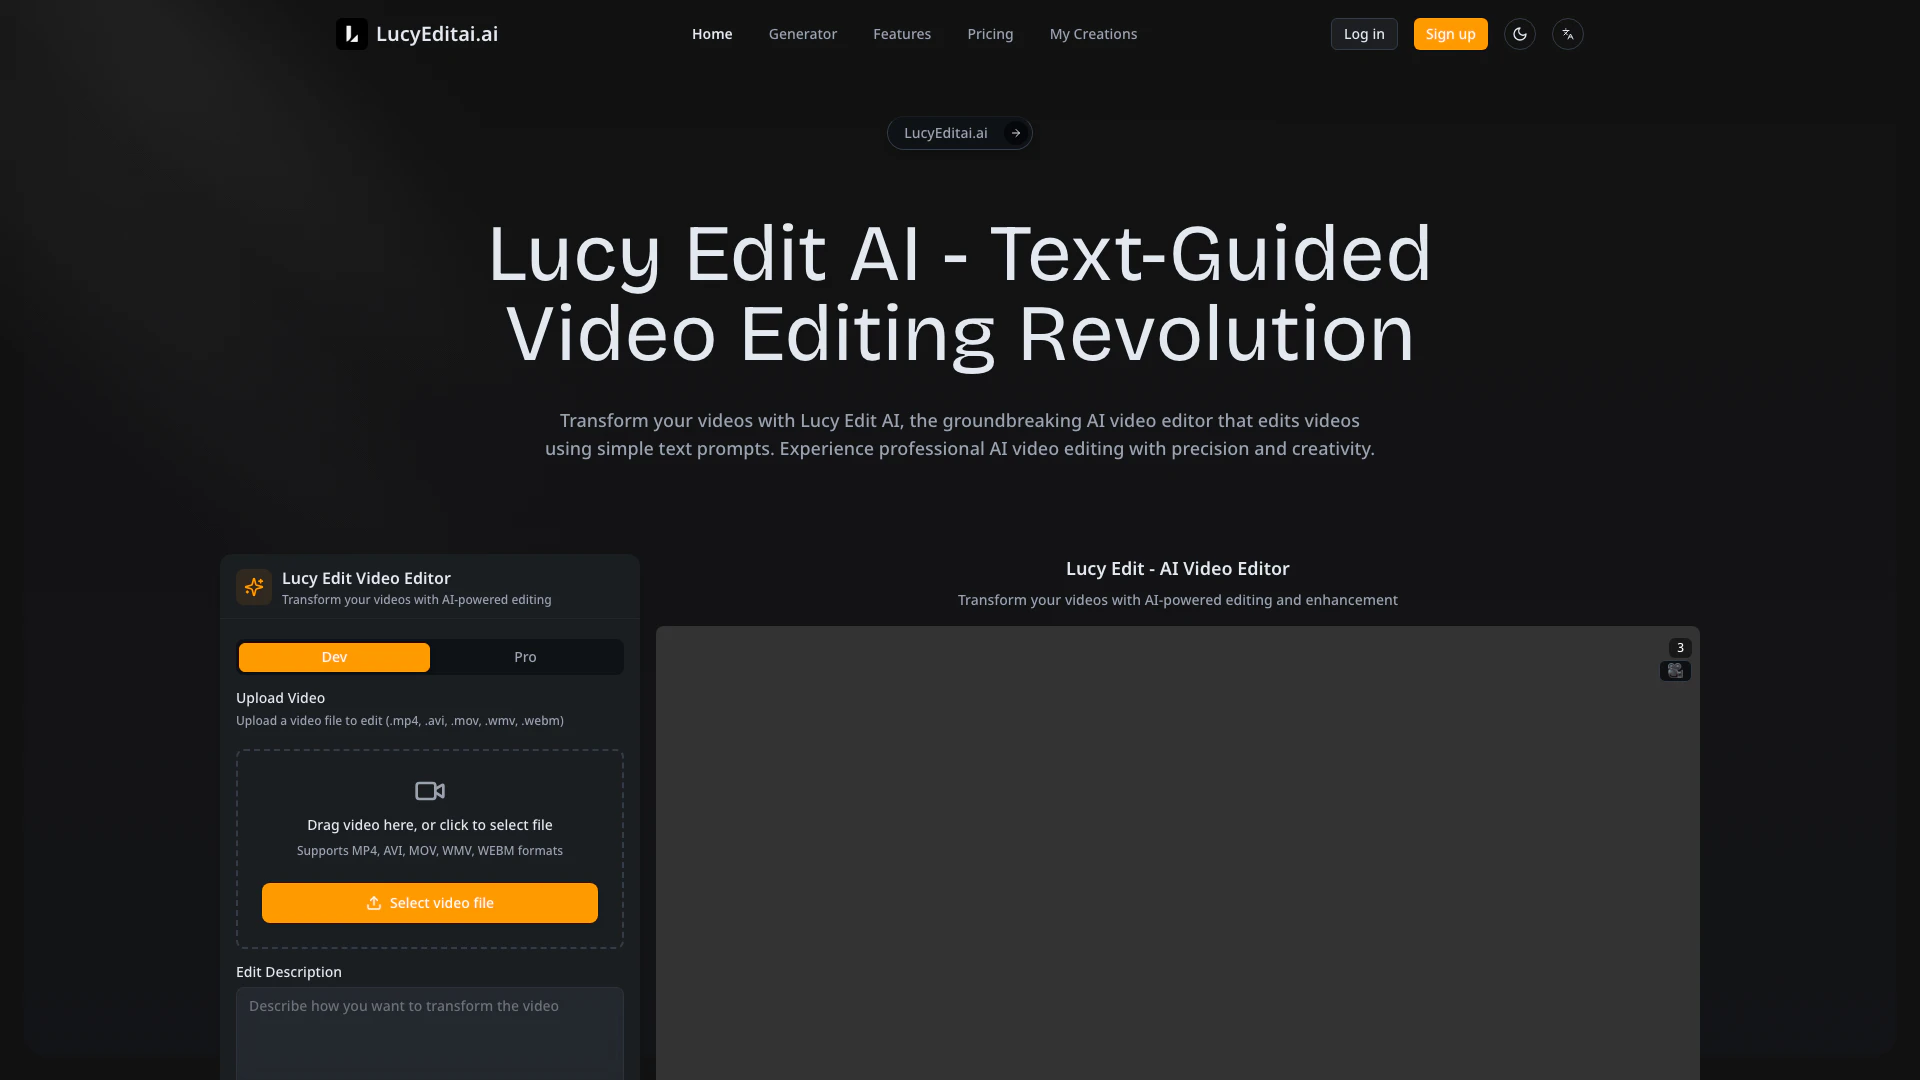Click the video camera icon in the upload area
Image resolution: width=1920 pixels, height=1080 pixels.
tap(430, 791)
